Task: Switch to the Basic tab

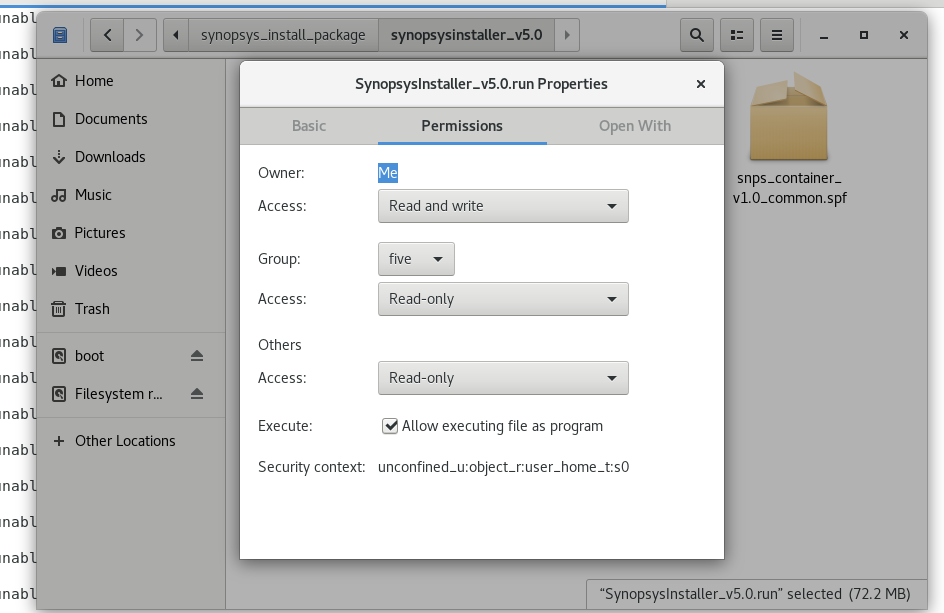Action: [x=309, y=126]
